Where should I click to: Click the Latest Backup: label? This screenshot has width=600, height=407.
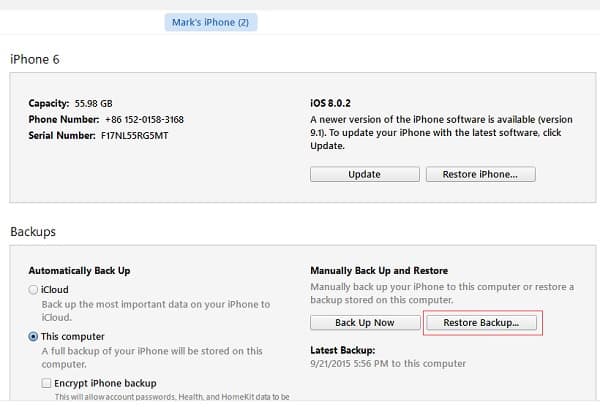pos(343,350)
